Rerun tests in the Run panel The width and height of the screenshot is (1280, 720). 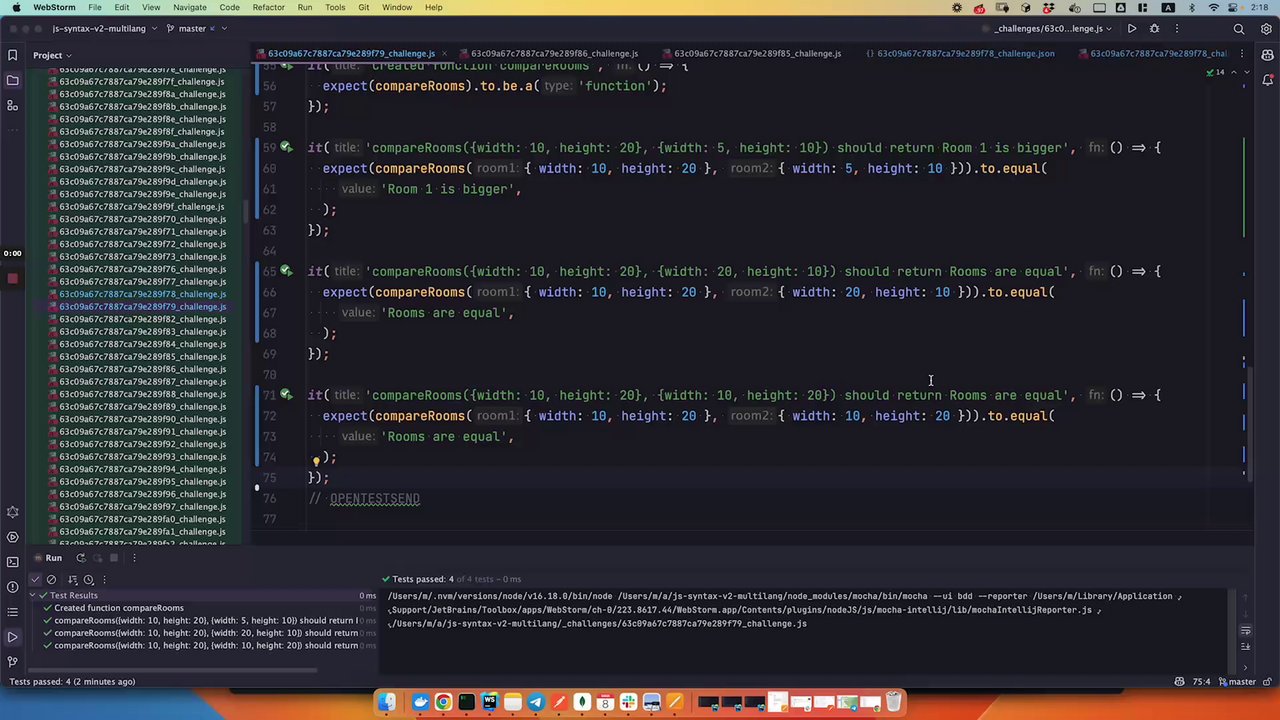click(x=81, y=558)
